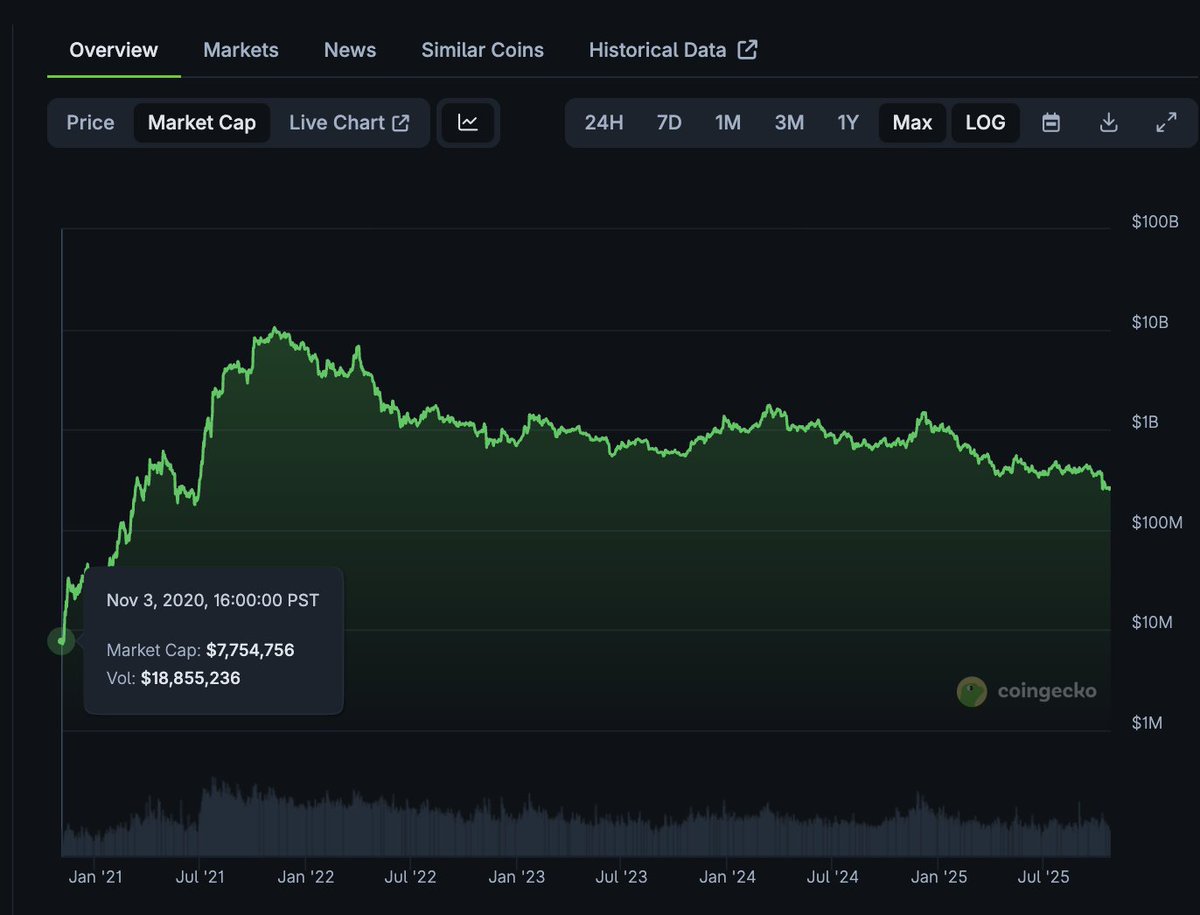The image size is (1200, 915).
Task: Choose the Max time range option
Action: 912,122
